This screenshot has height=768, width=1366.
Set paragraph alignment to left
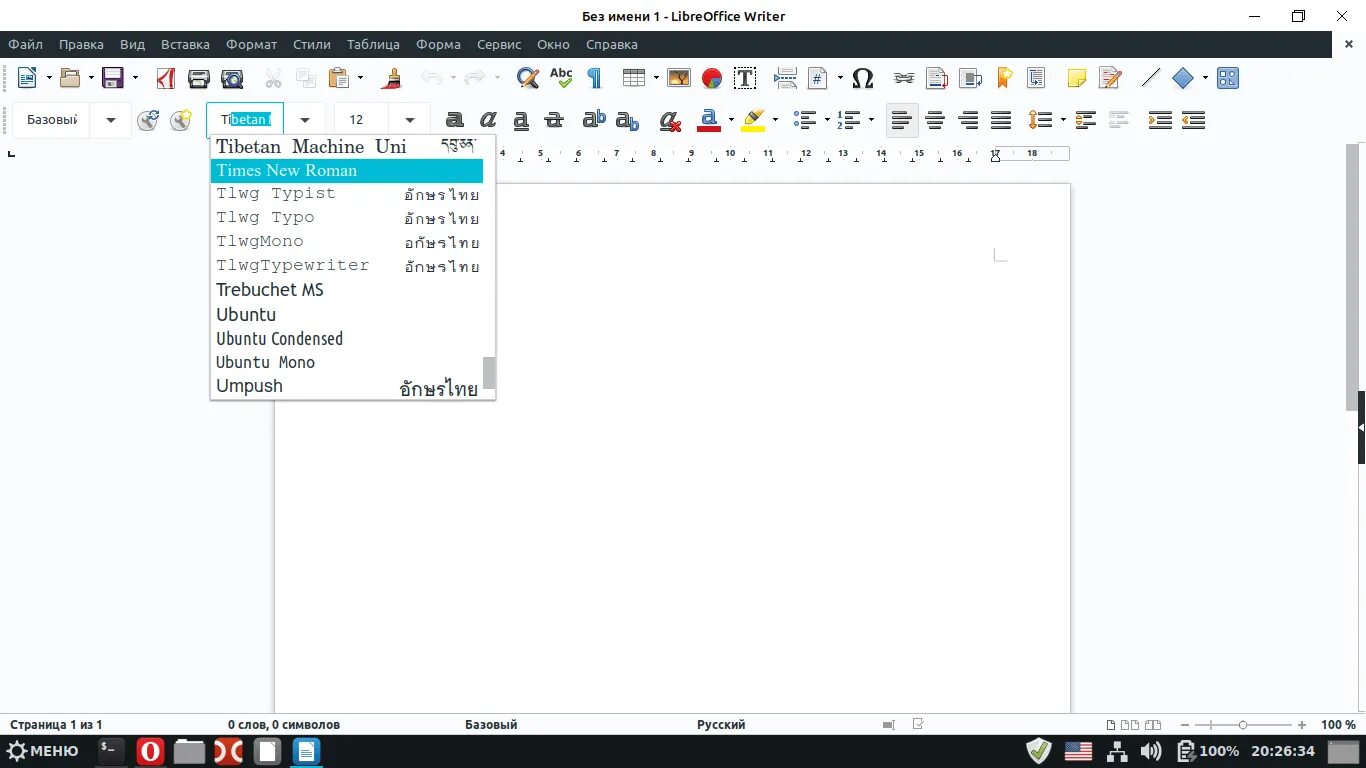pos(902,121)
